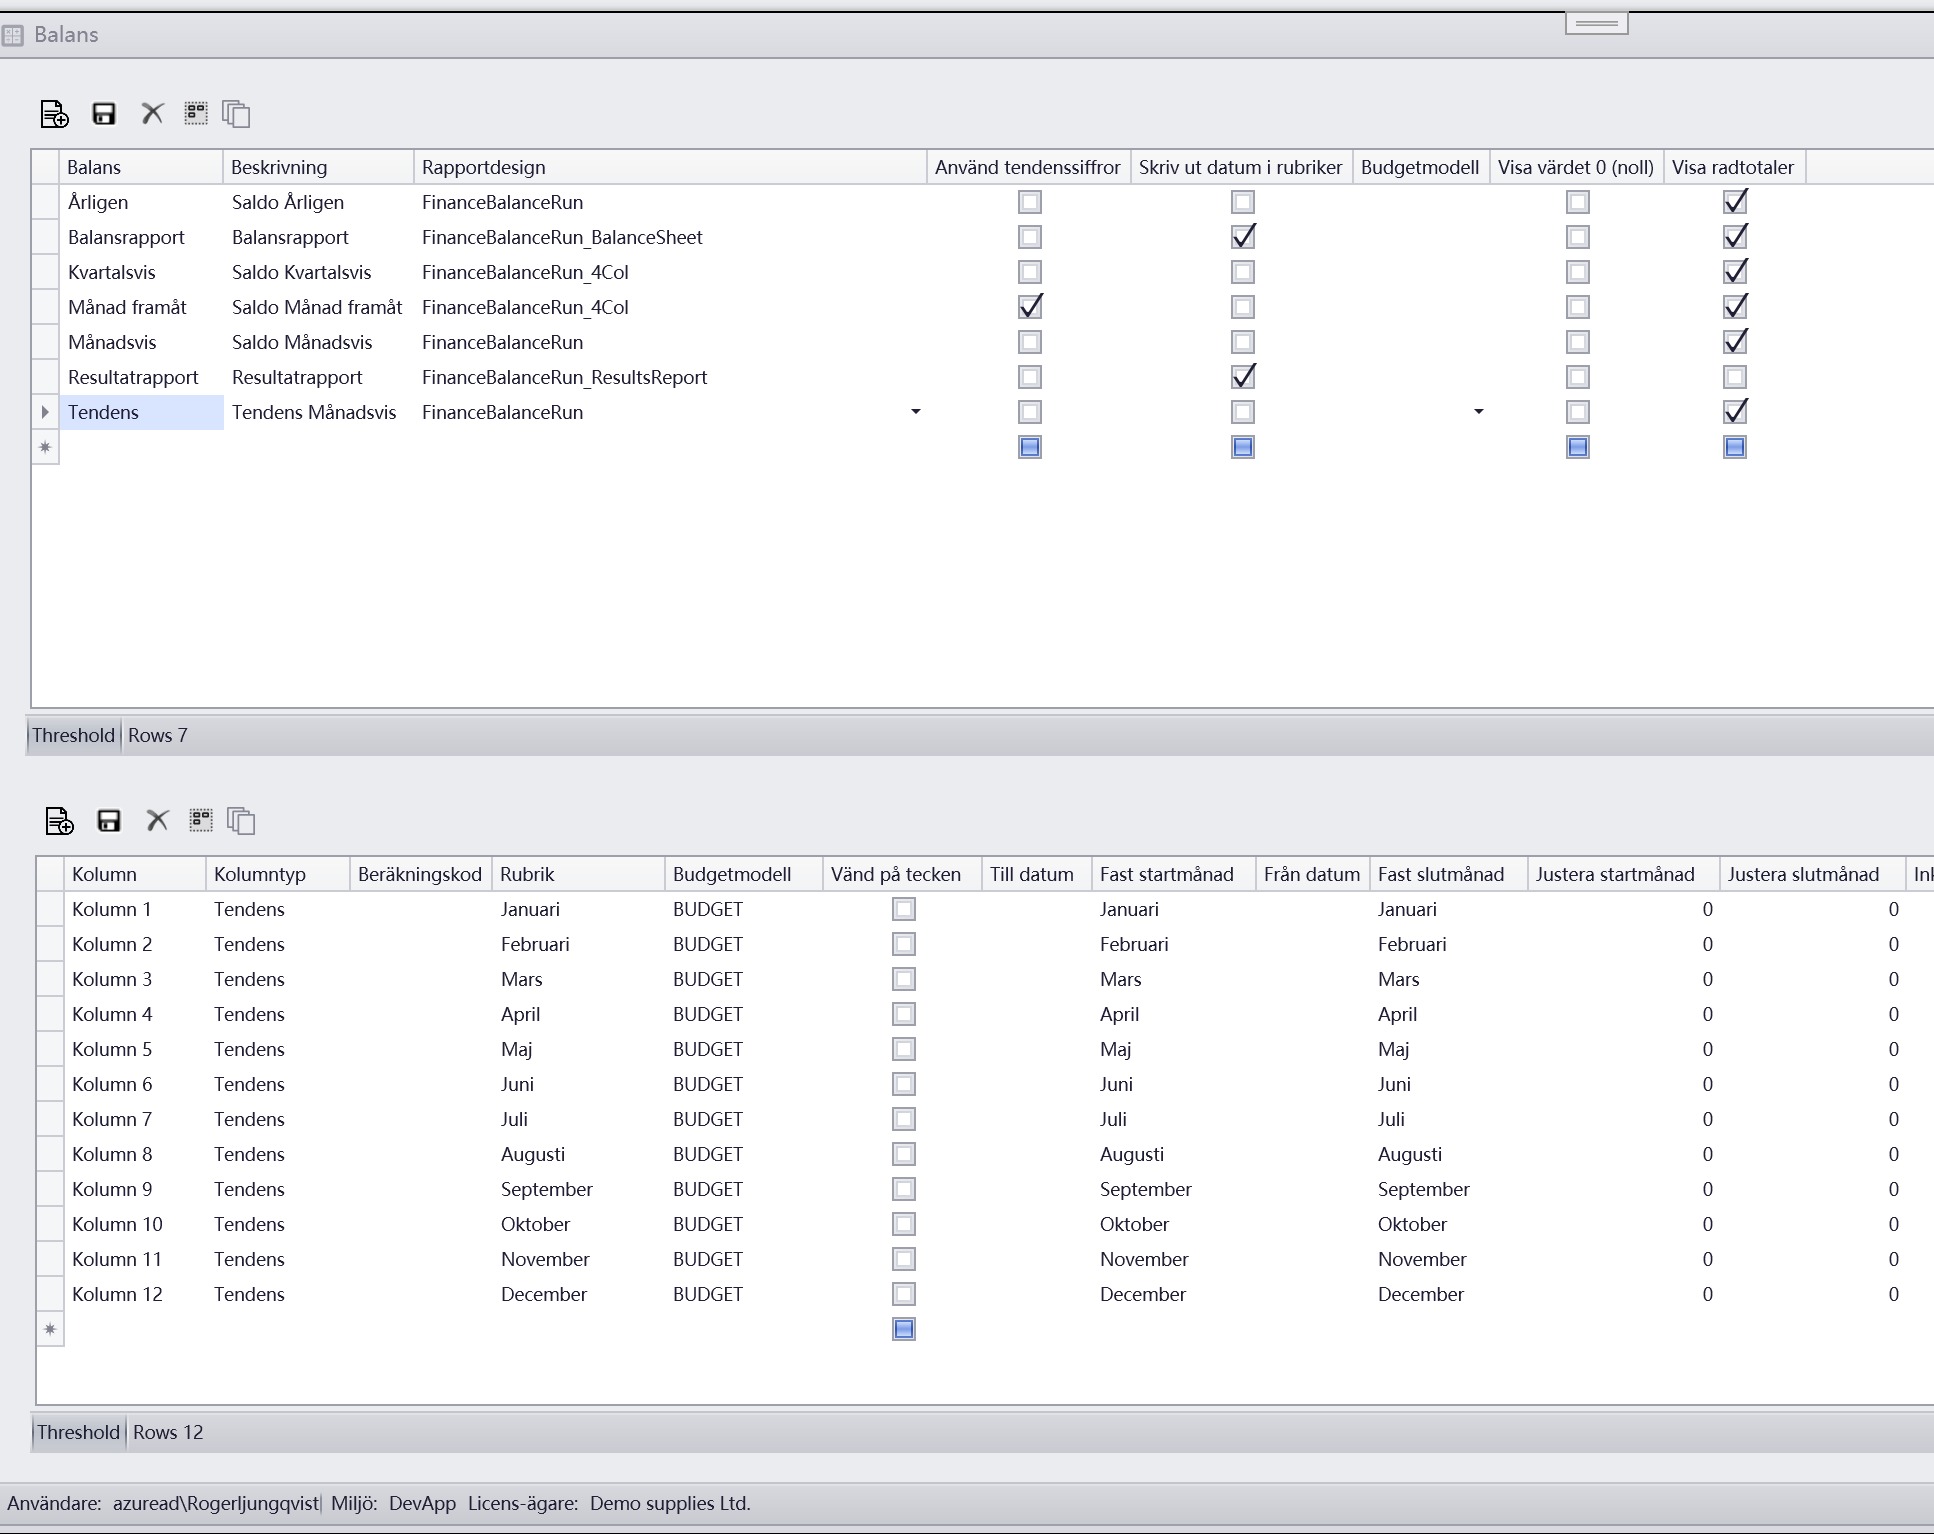Enable Använd tendenssiffror for Årligen row
The width and height of the screenshot is (1934, 1534).
click(1029, 203)
